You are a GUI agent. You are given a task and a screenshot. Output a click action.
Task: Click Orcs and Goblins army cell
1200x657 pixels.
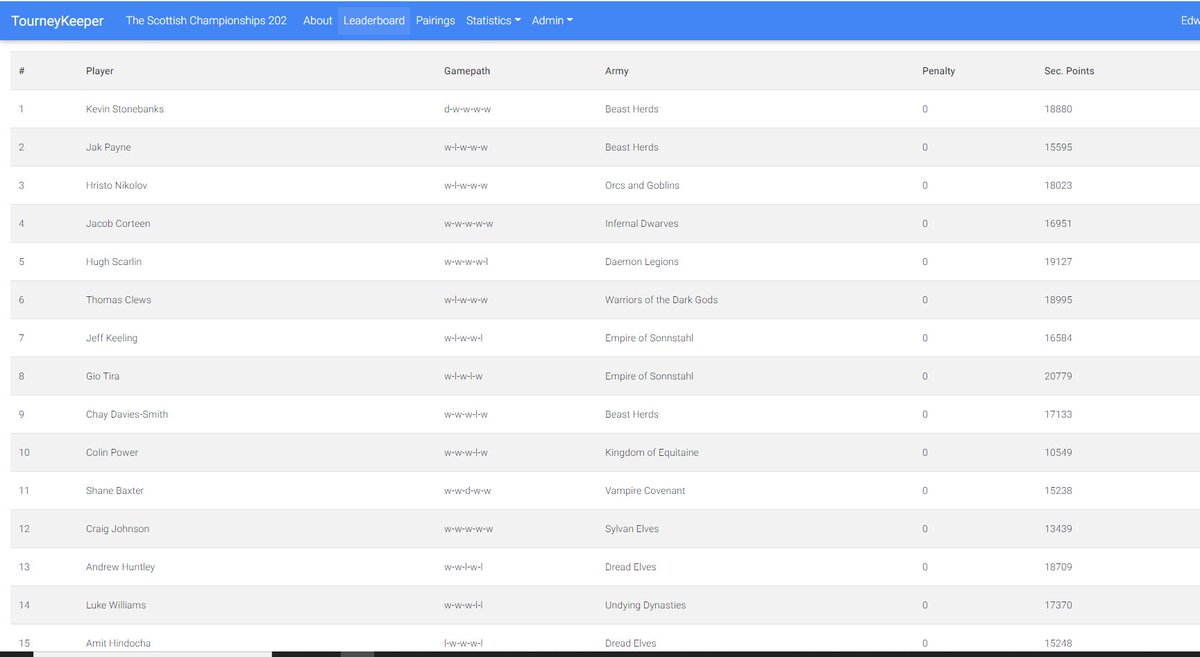(642, 185)
